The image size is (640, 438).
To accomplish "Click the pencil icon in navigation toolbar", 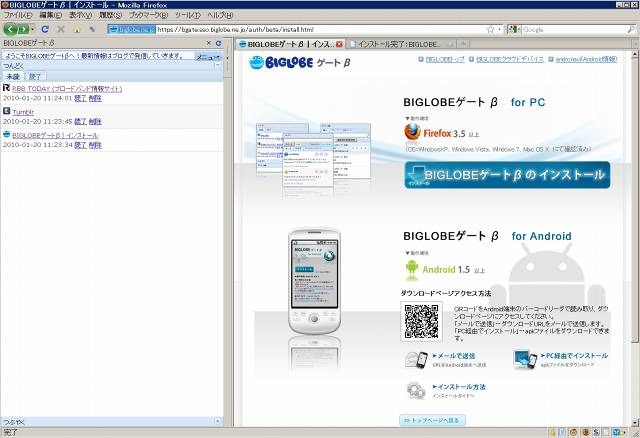I will (x=92, y=29).
